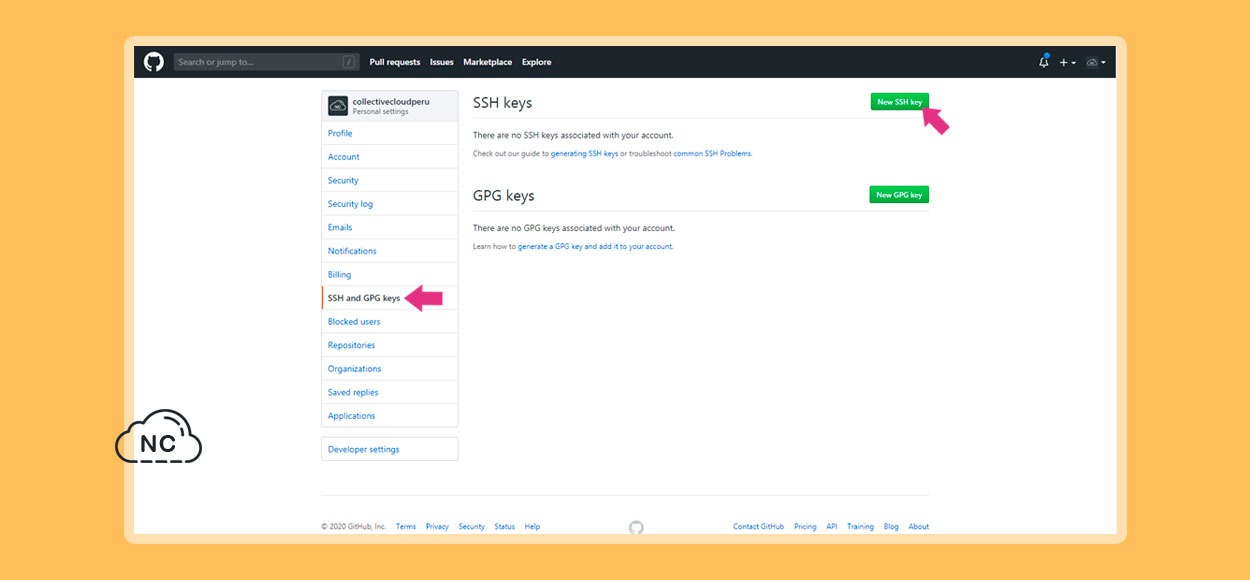This screenshot has width=1250, height=580.
Task: Click the New SSH key button
Action: point(899,102)
